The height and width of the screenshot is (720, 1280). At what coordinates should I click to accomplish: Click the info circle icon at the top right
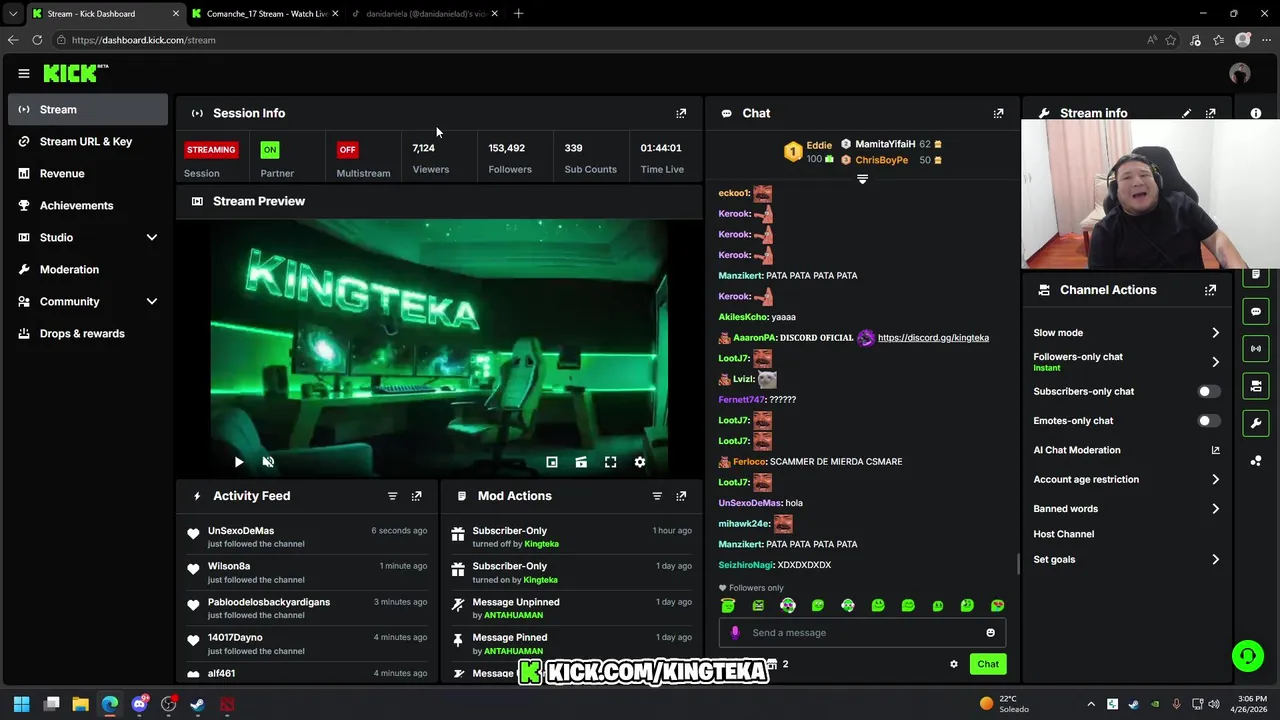coord(1256,113)
